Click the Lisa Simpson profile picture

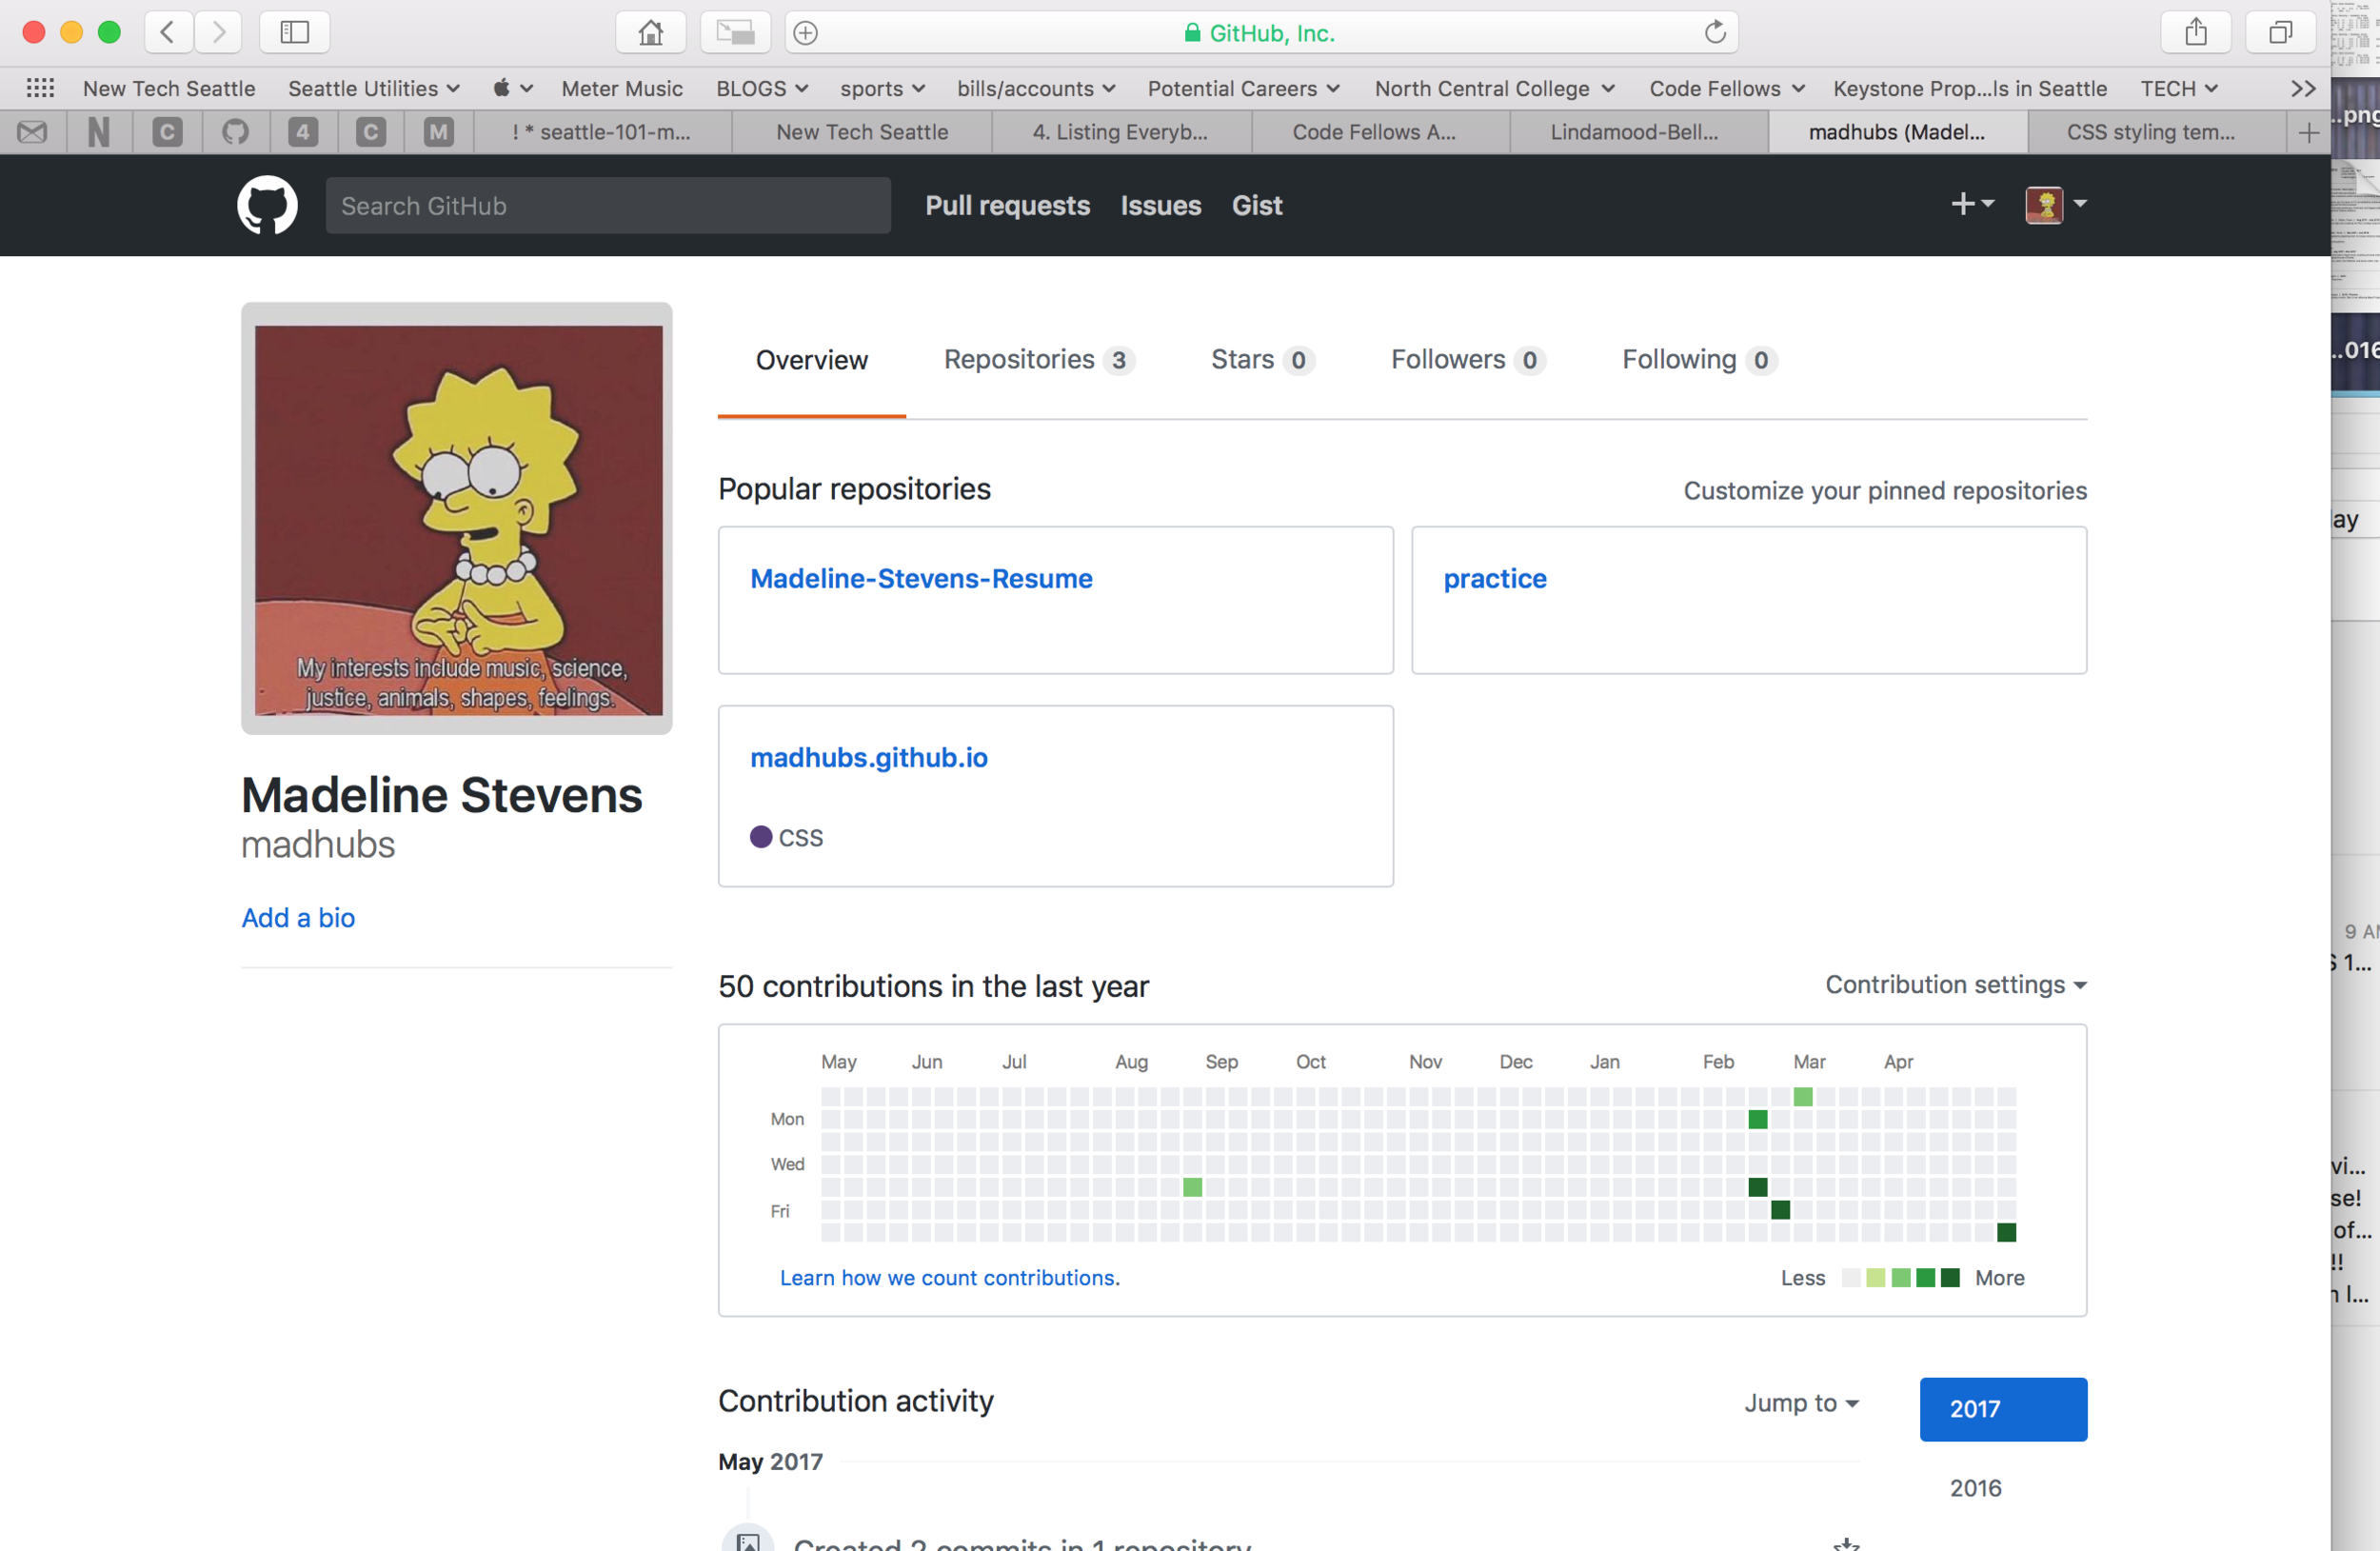click(x=457, y=518)
